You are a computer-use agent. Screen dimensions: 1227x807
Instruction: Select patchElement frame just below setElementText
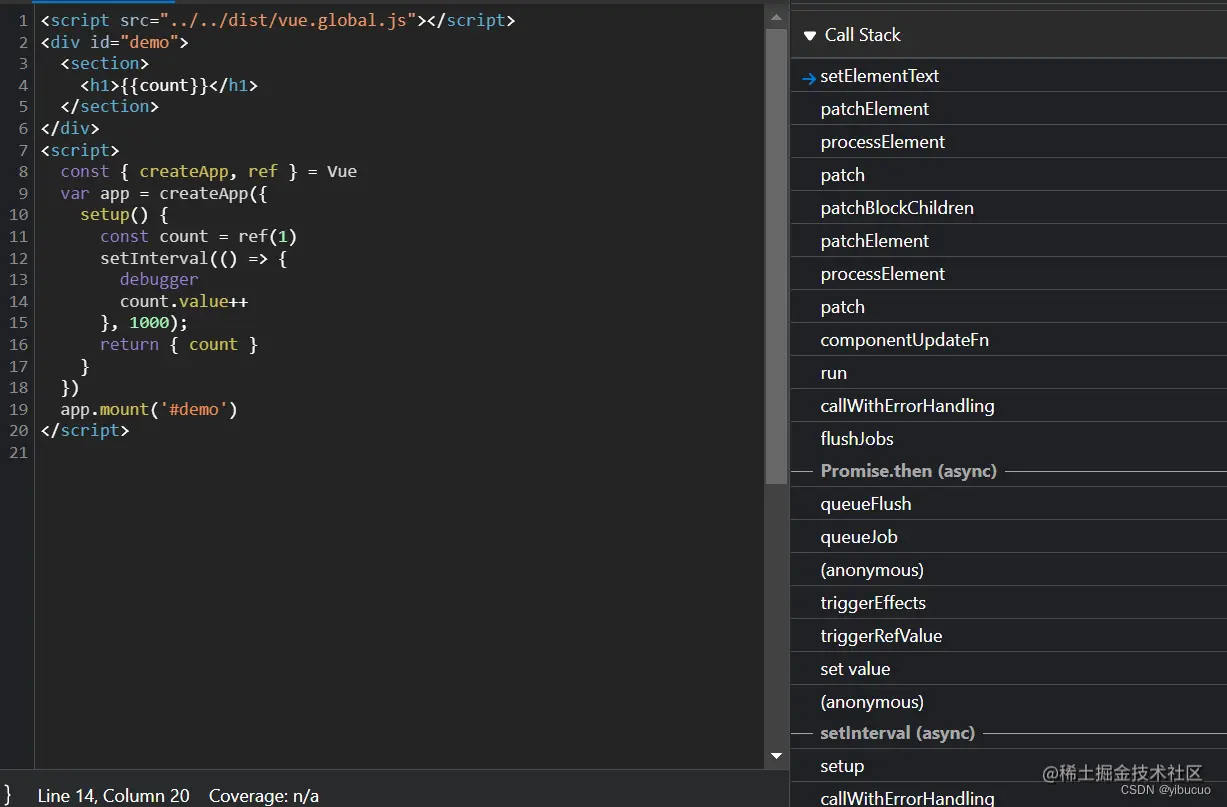[1009, 109]
